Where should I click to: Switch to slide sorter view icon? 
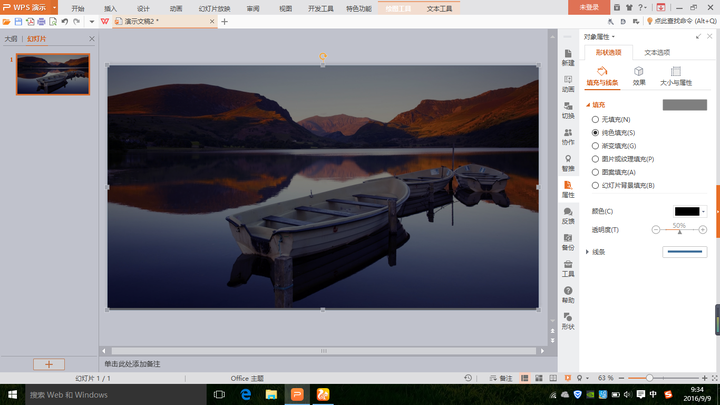pyautogui.click(x=539, y=378)
